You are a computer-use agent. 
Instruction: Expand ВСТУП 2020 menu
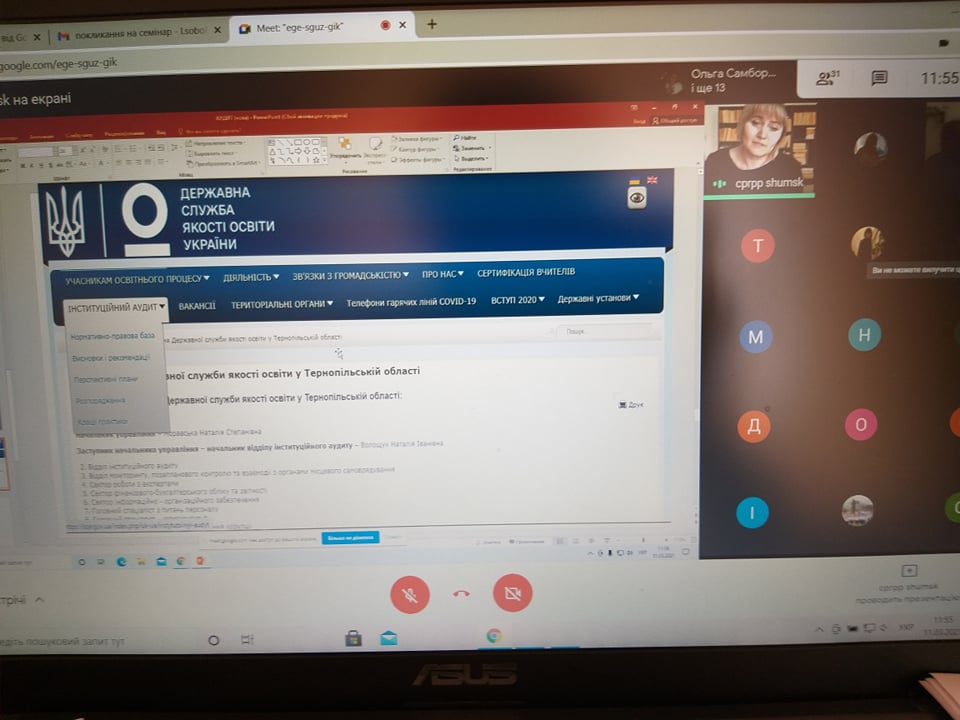click(x=517, y=300)
